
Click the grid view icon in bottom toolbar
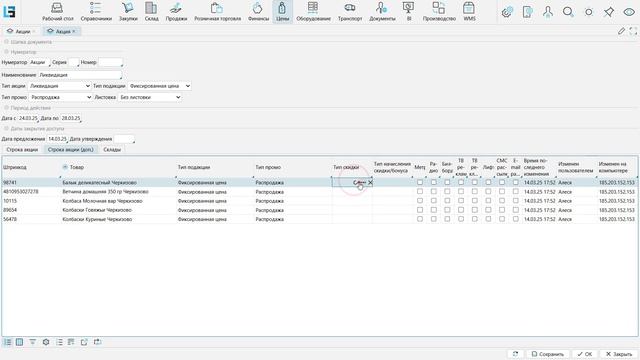click(19, 342)
